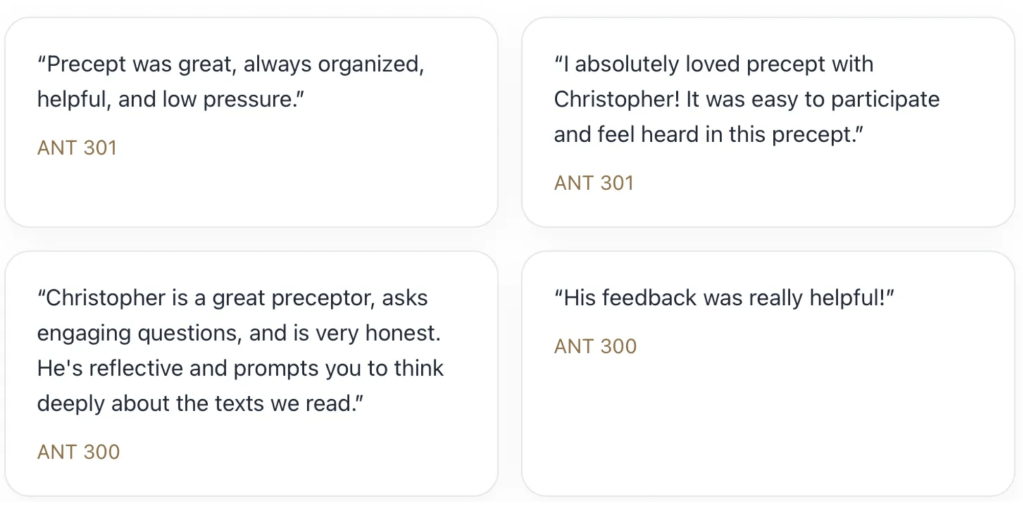Click "Christopher! It was easy to participate" line
Image resolution: width=1023 pixels, height=512 pixels.
pyautogui.click(x=746, y=100)
